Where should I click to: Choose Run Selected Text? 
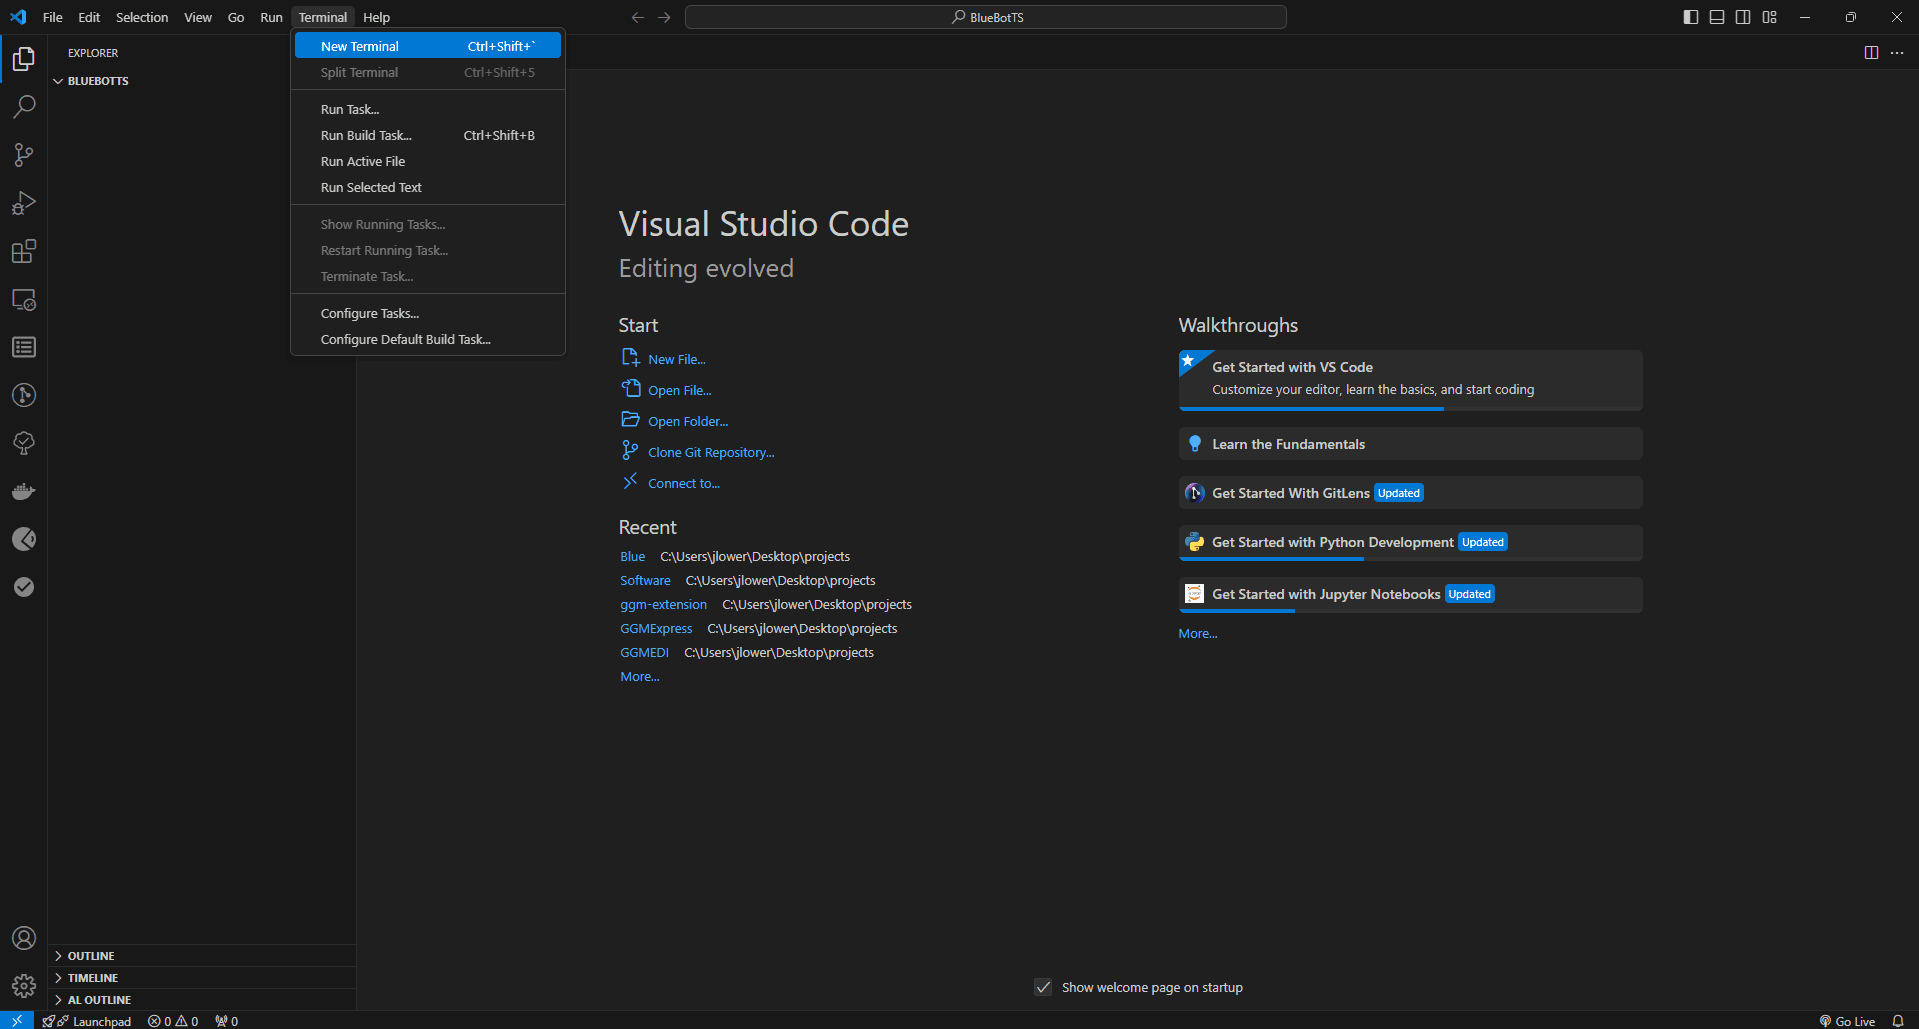428,187
